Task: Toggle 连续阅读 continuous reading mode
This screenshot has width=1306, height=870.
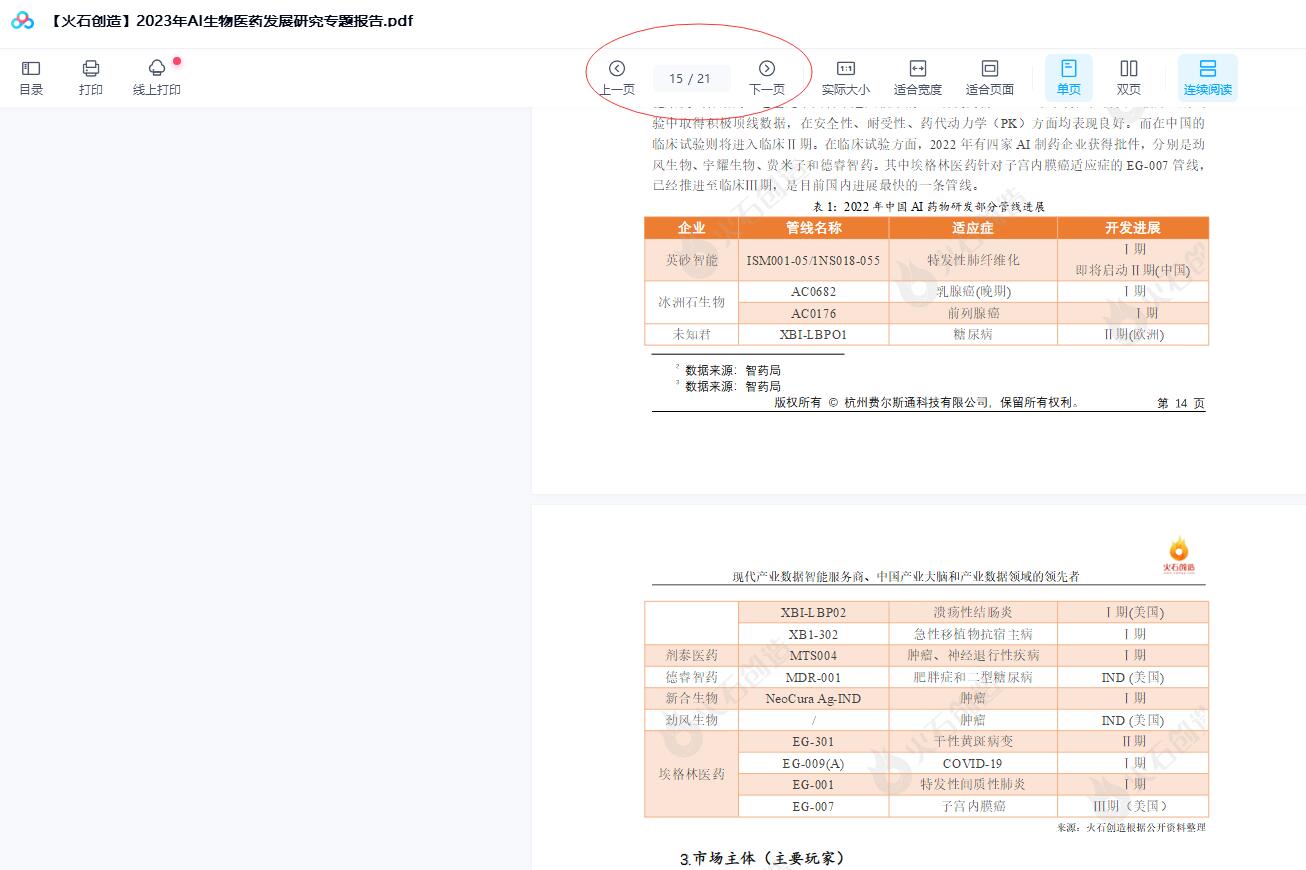Action: pos(1208,77)
